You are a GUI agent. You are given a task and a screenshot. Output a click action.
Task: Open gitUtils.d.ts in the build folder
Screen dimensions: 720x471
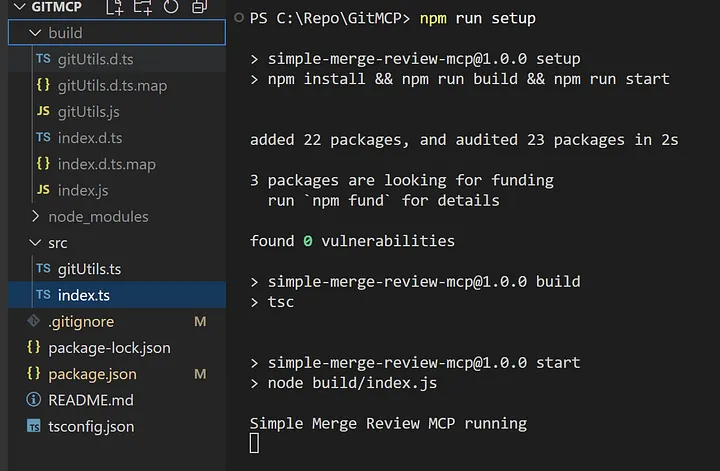(96, 59)
